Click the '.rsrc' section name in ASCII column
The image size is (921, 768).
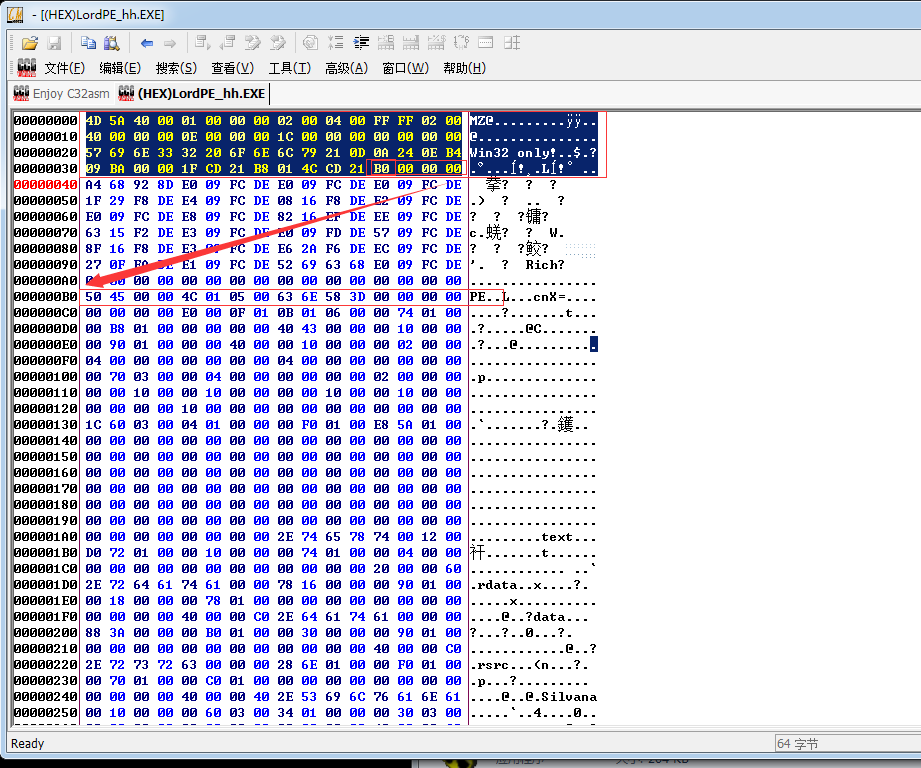(x=490, y=665)
